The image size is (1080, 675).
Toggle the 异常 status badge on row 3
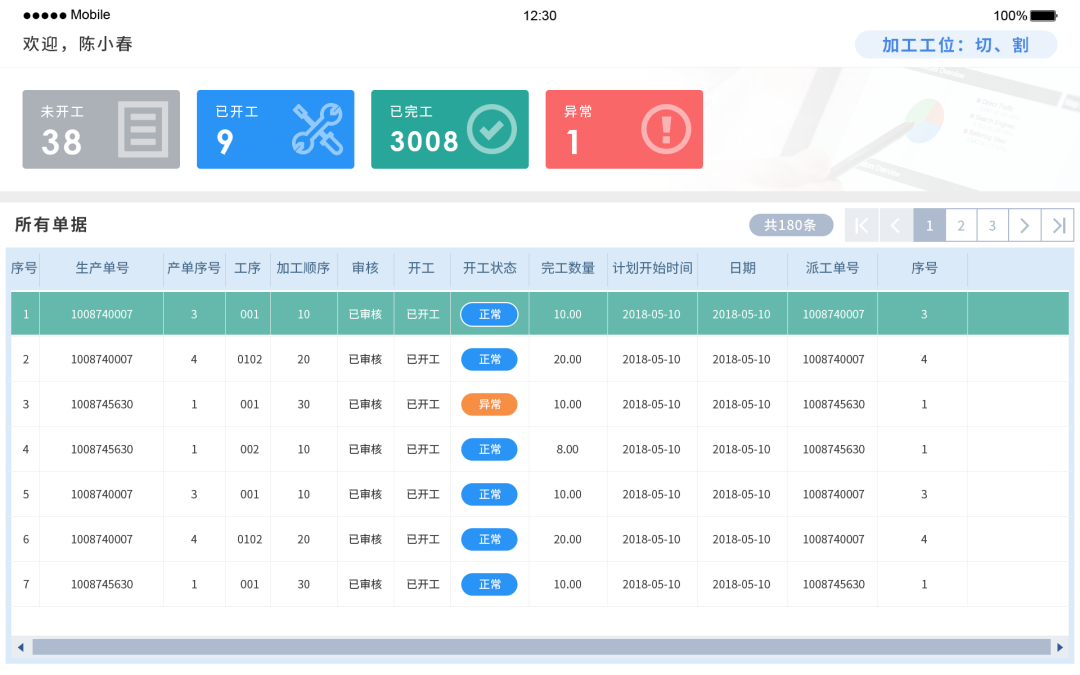click(x=489, y=404)
